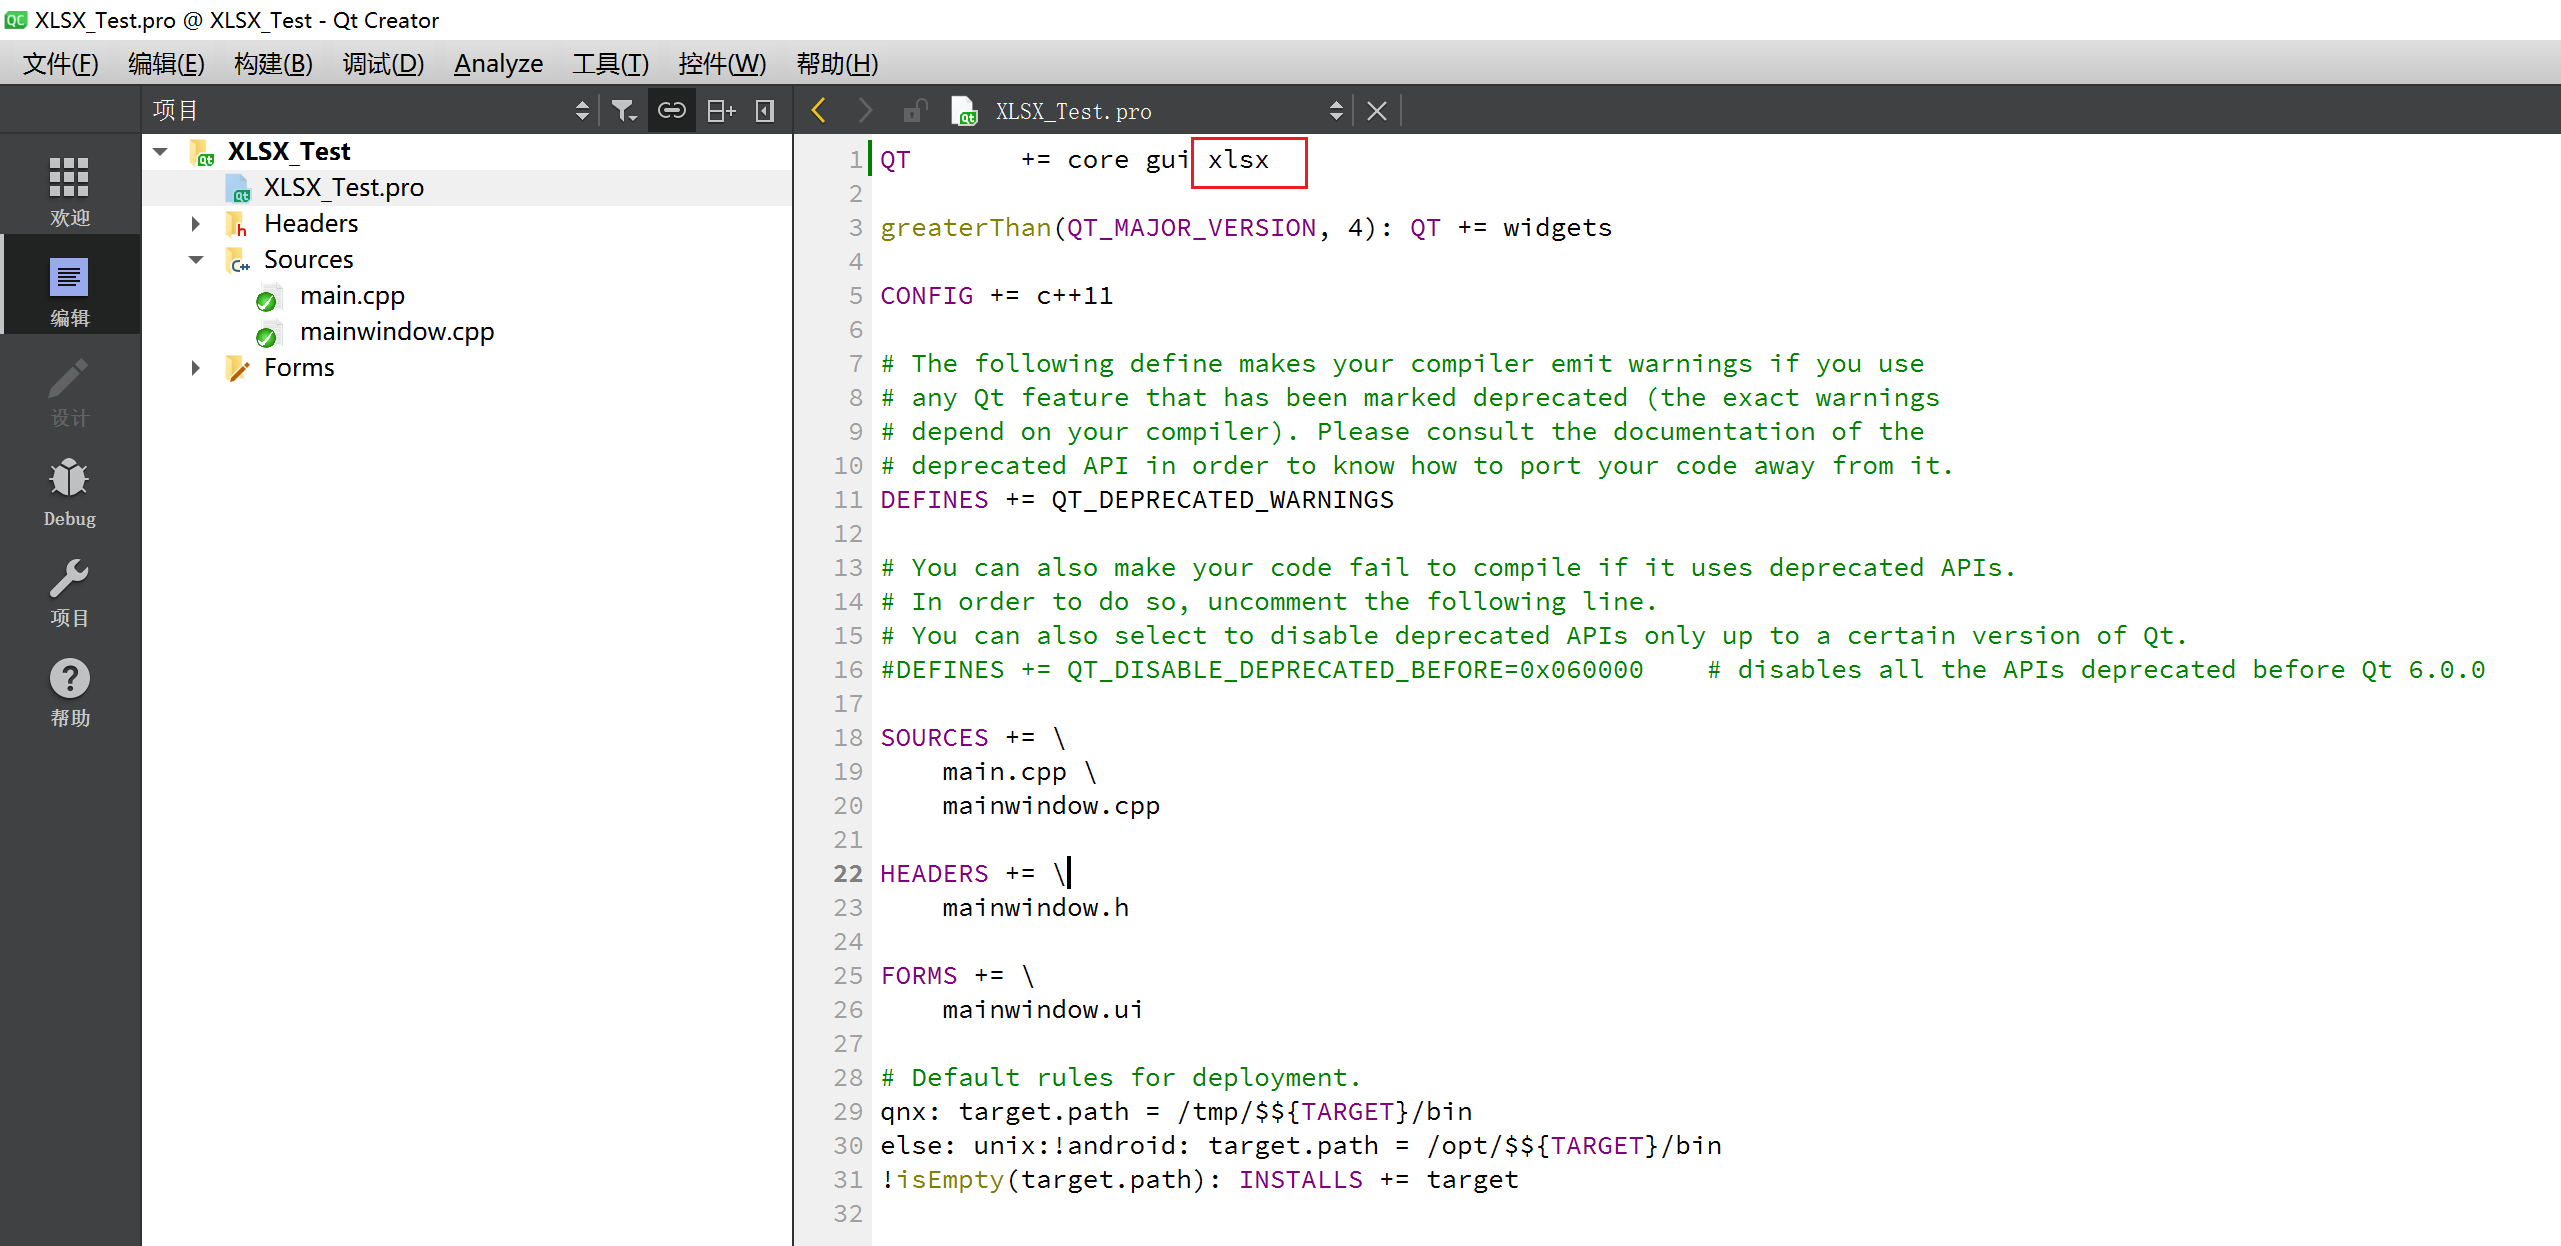This screenshot has height=1246, width=2561.
Task: Click the main.cpp file icon
Action: pos(268,298)
